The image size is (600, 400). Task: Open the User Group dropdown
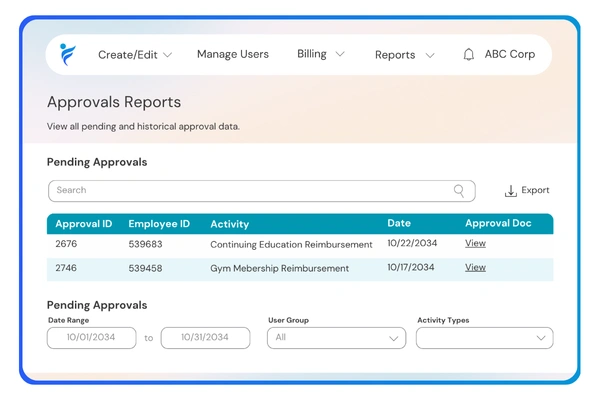point(336,338)
